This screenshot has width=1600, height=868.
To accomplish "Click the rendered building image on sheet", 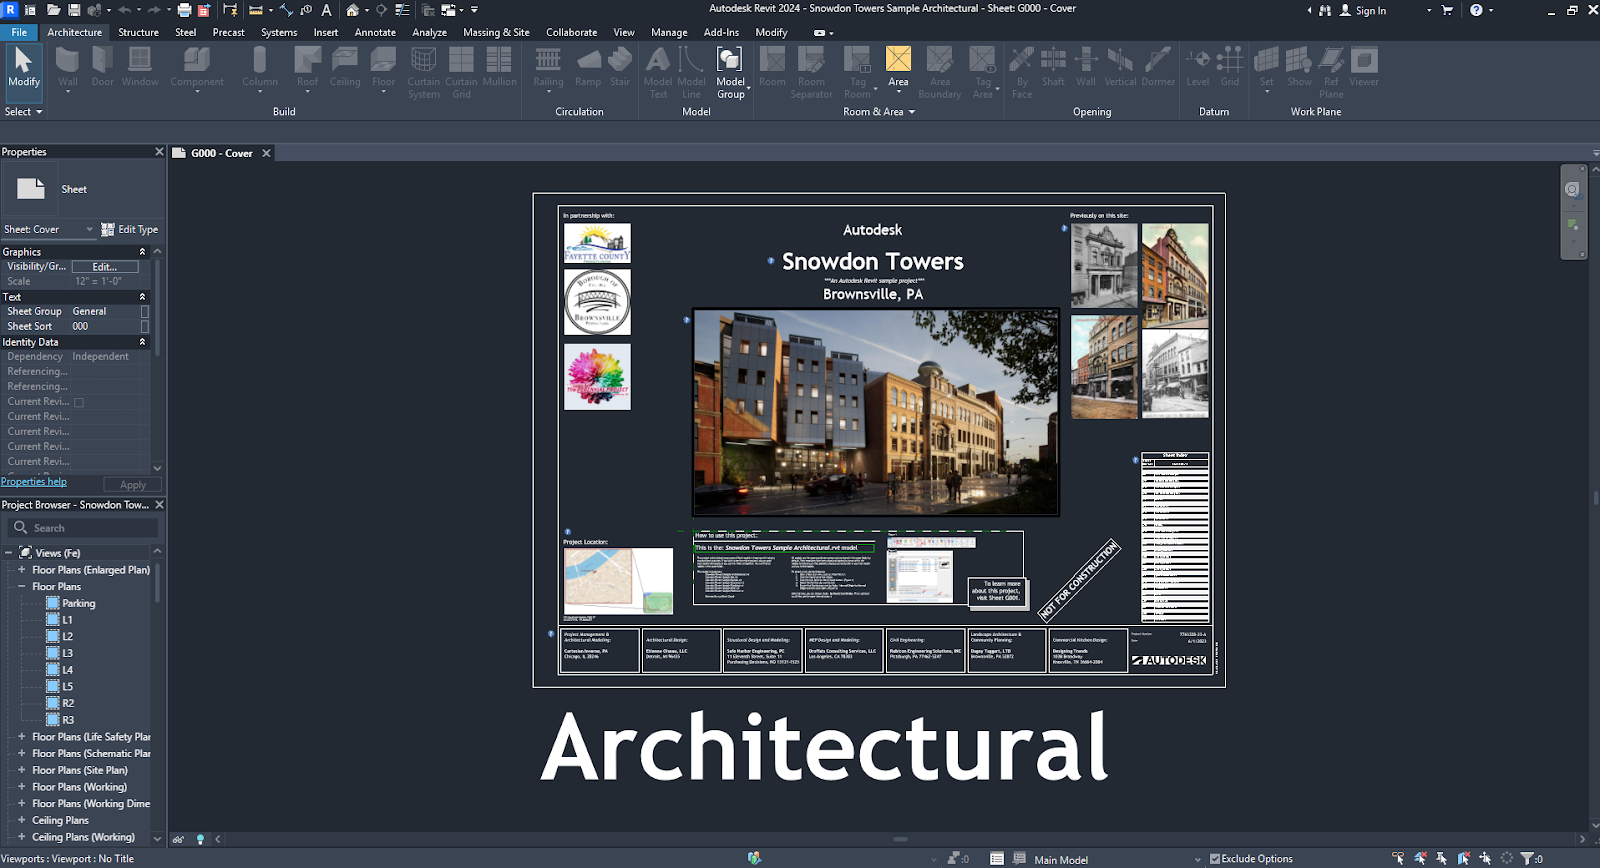I will [876, 412].
